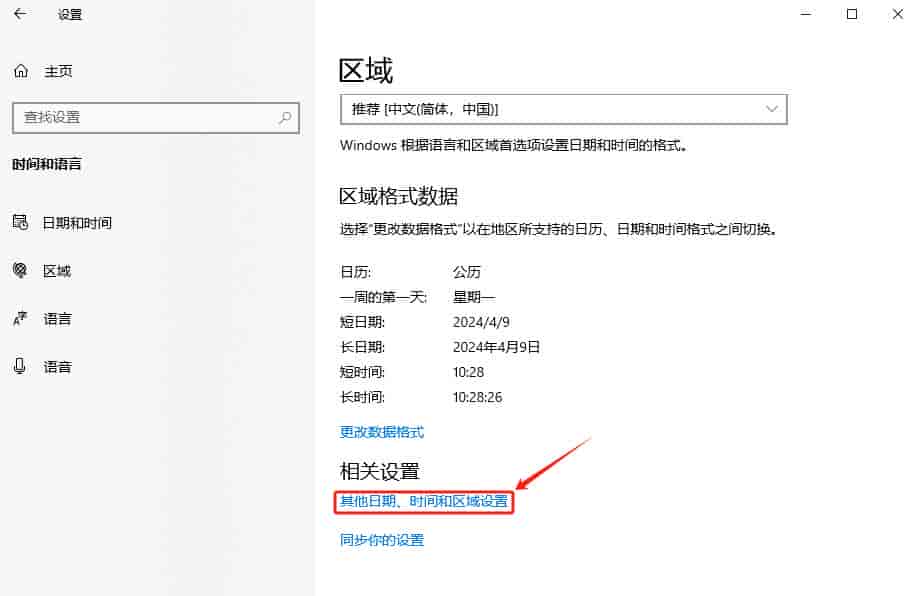Click the 公历 calendar value
This screenshot has width=917, height=596.
point(466,272)
